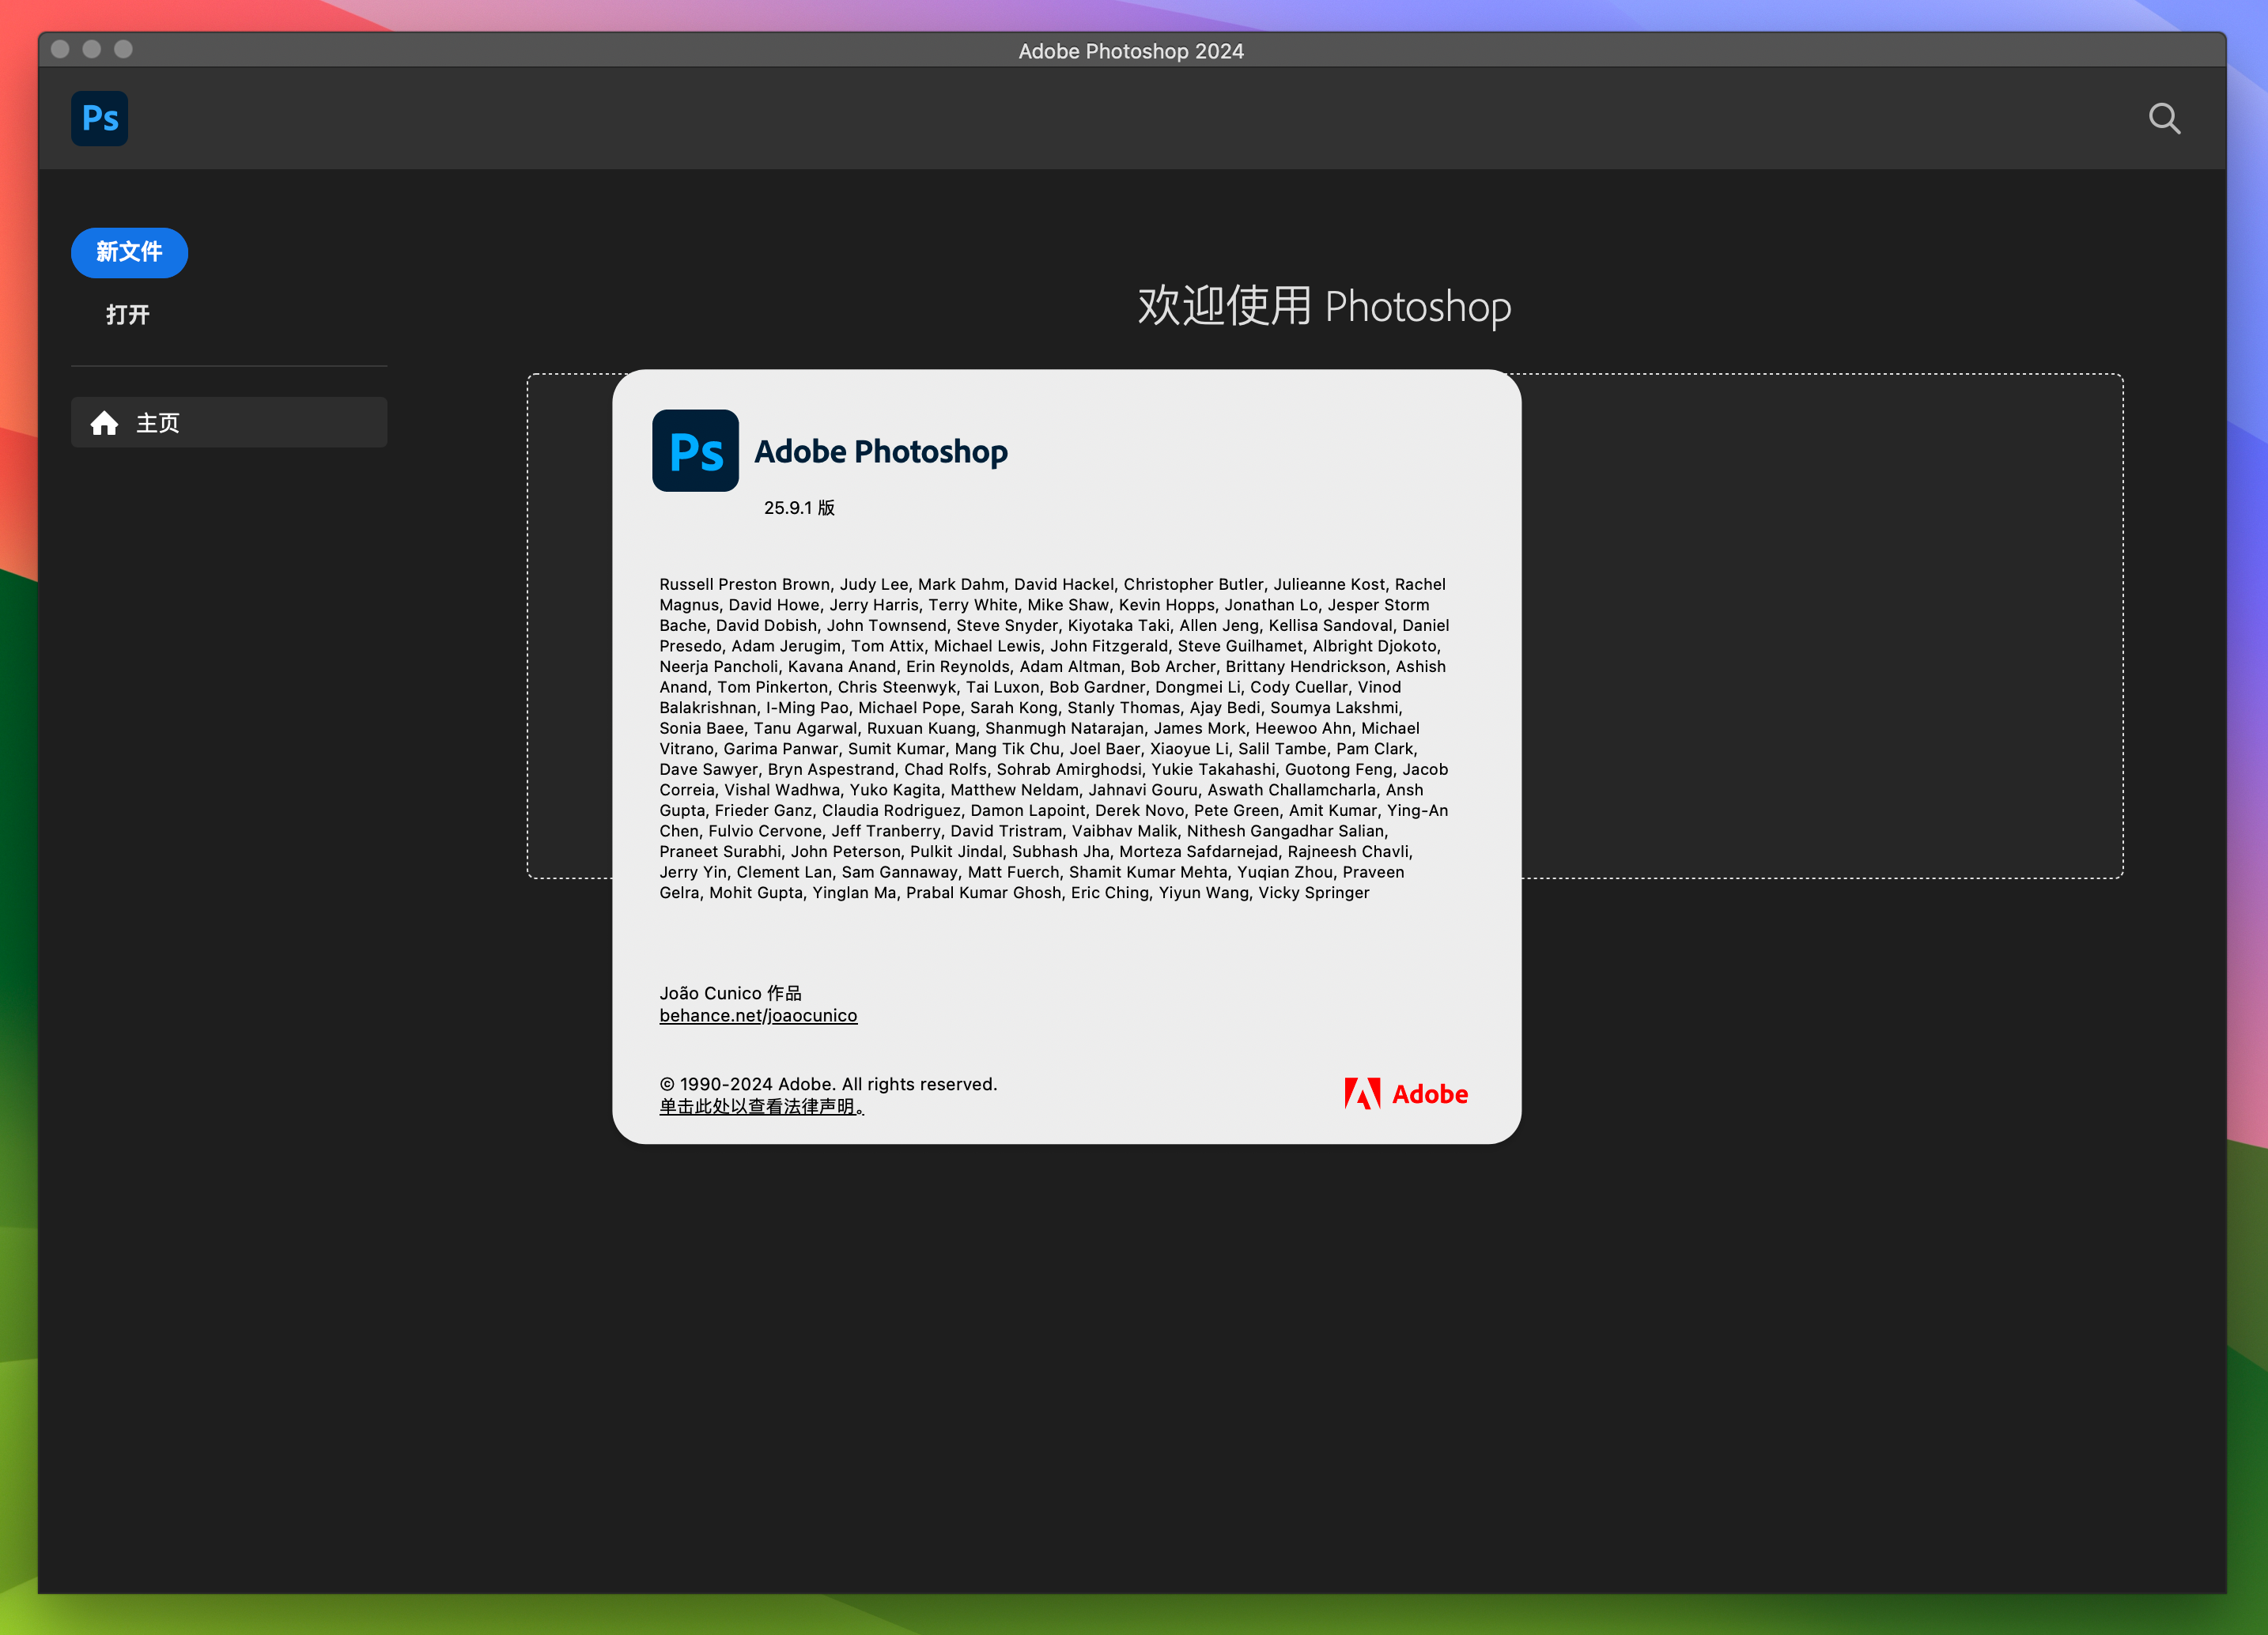The height and width of the screenshot is (1635, 2268).
Task: Minimize window with the second title bar button
Action: click(92, 49)
